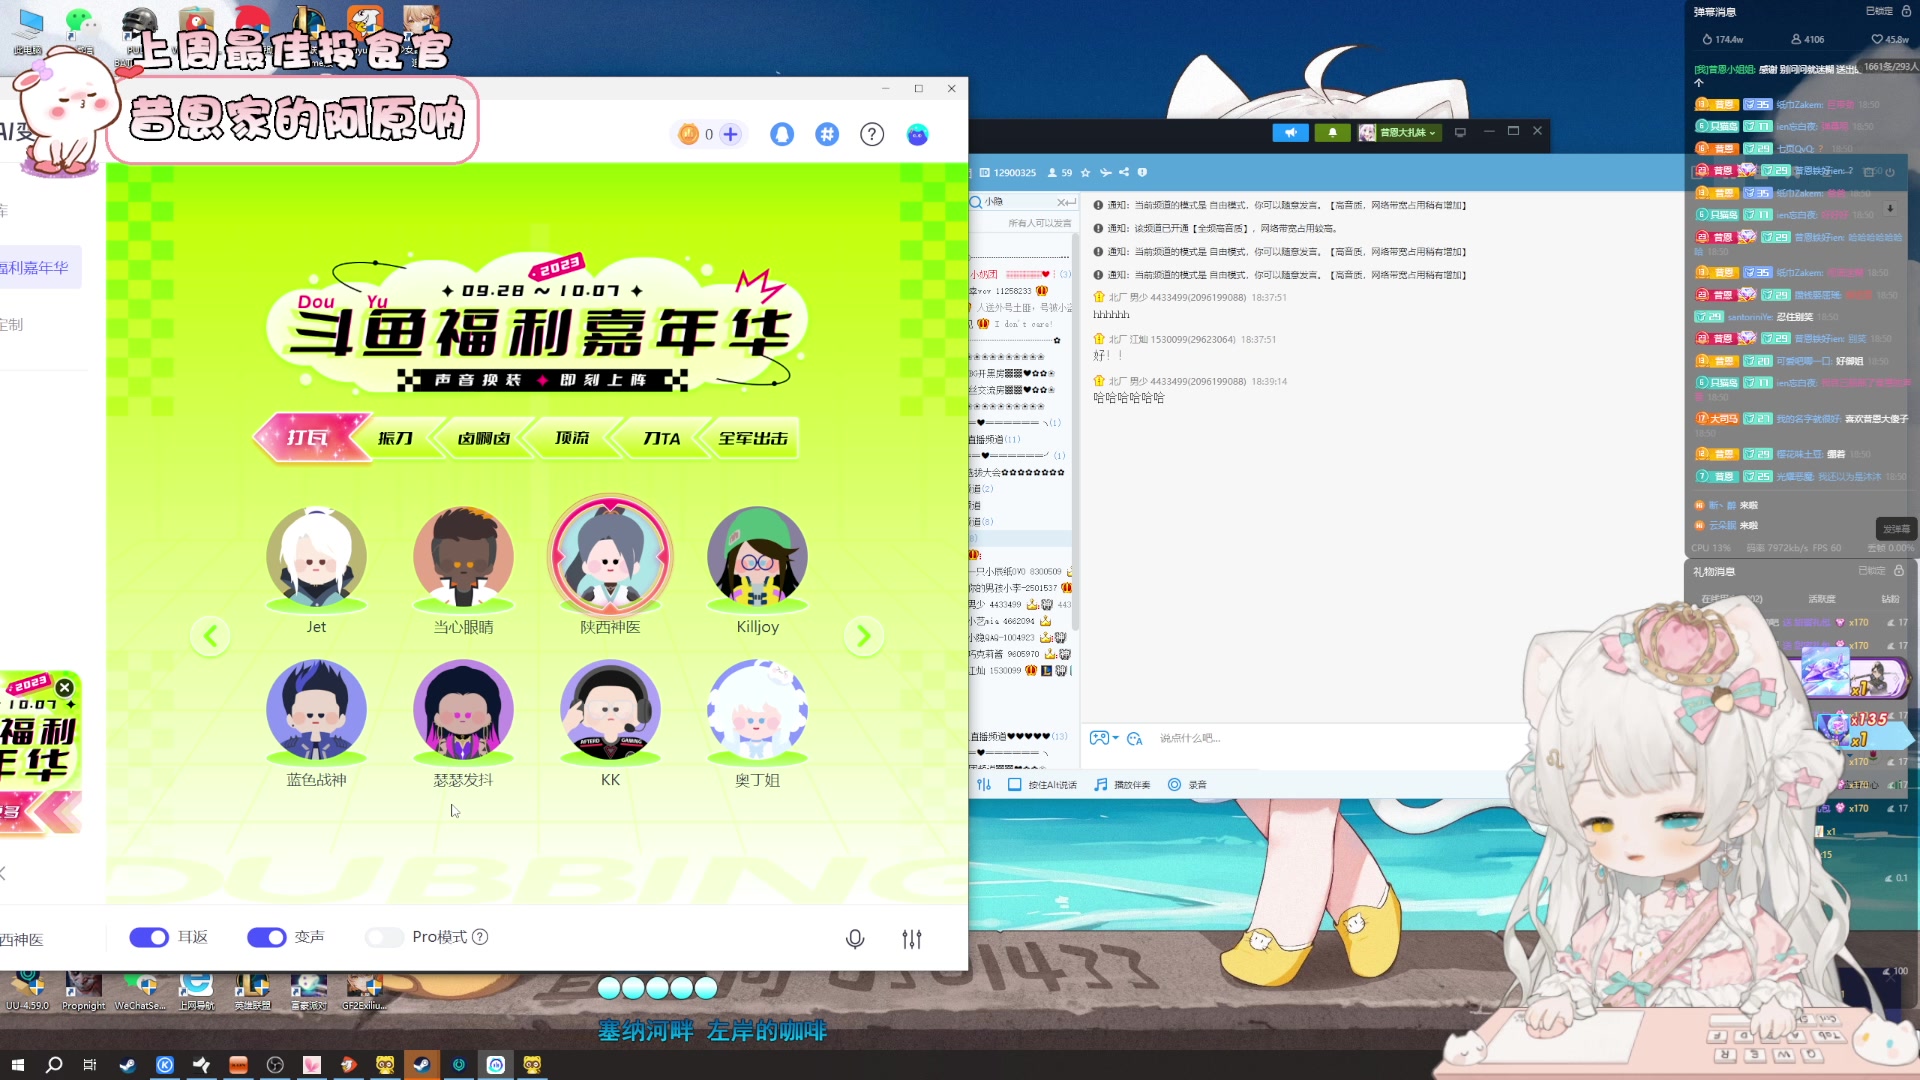Disable the 变声 voice changing toggle
The image size is (1920, 1080).
(x=266, y=937)
